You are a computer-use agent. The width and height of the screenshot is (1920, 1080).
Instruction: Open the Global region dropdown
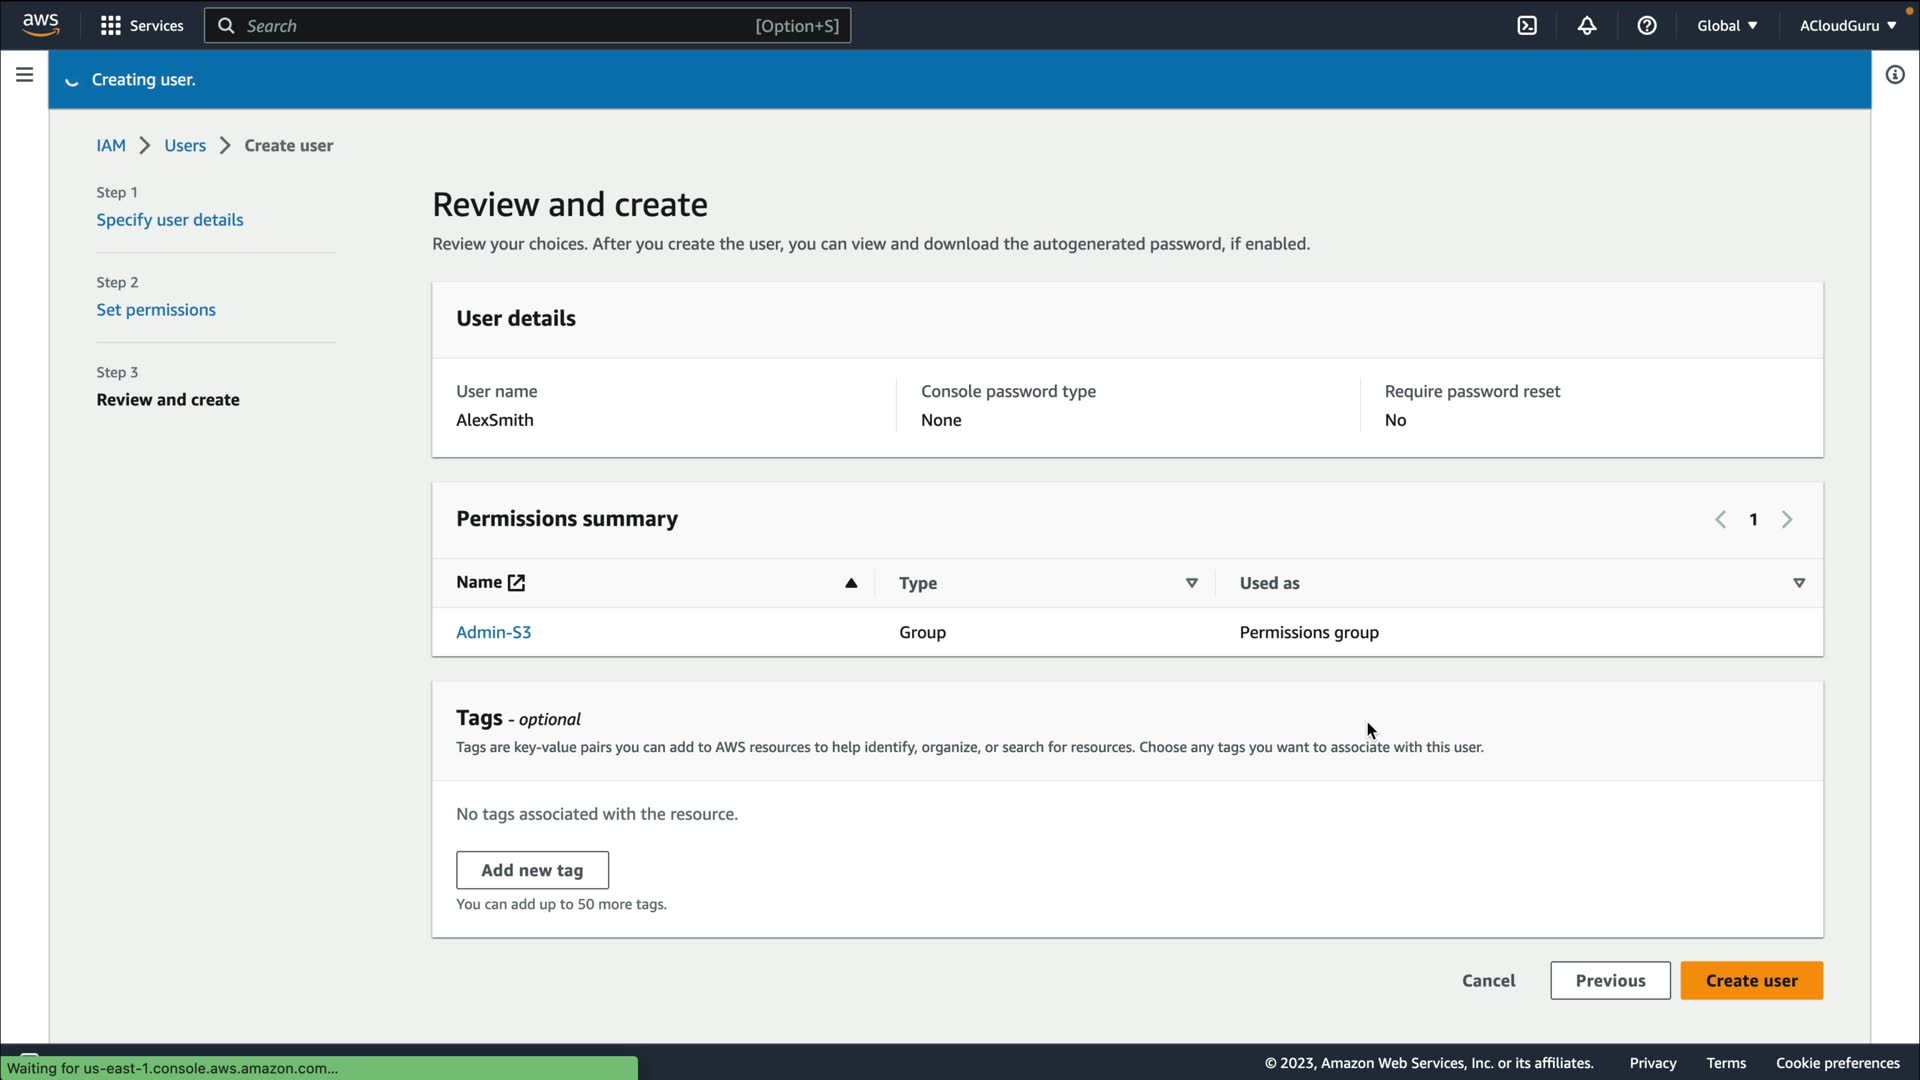coord(1727,26)
